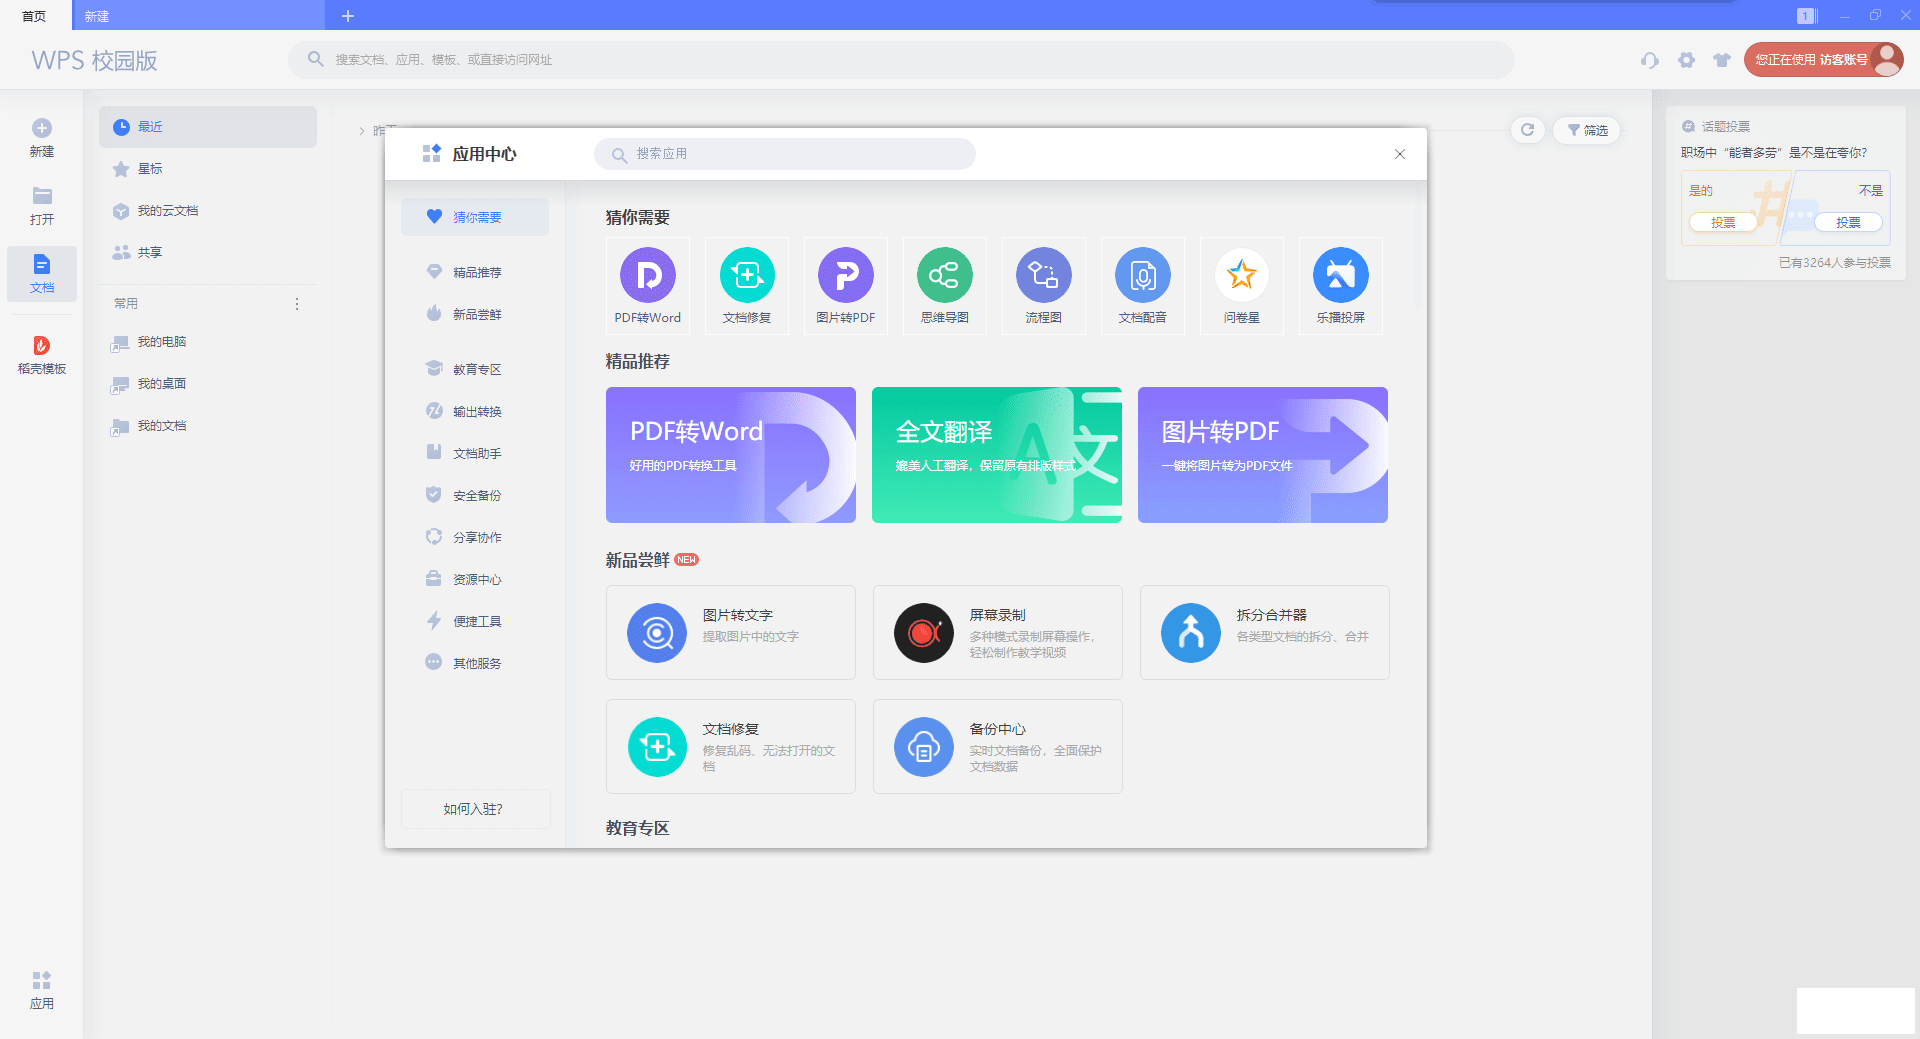Close the 应用中心 dialog

tap(1400, 154)
